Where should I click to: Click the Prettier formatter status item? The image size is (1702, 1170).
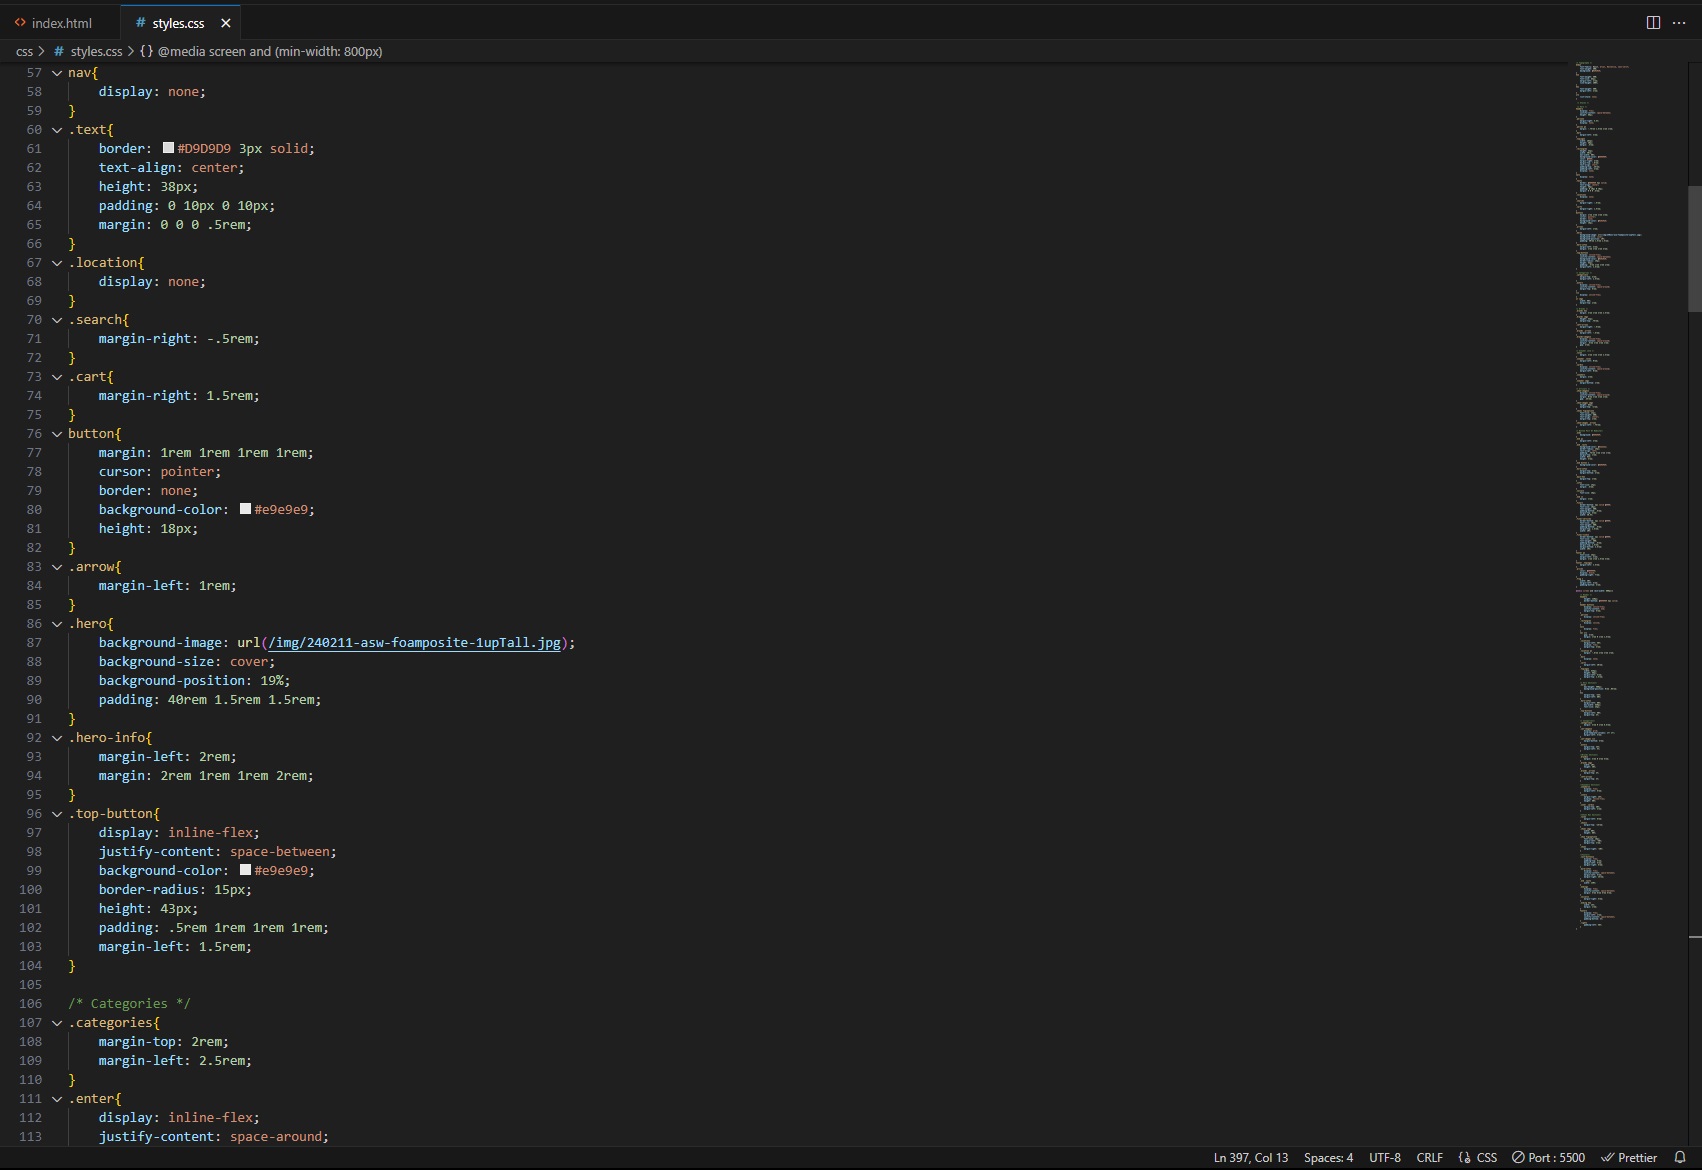1629,1157
